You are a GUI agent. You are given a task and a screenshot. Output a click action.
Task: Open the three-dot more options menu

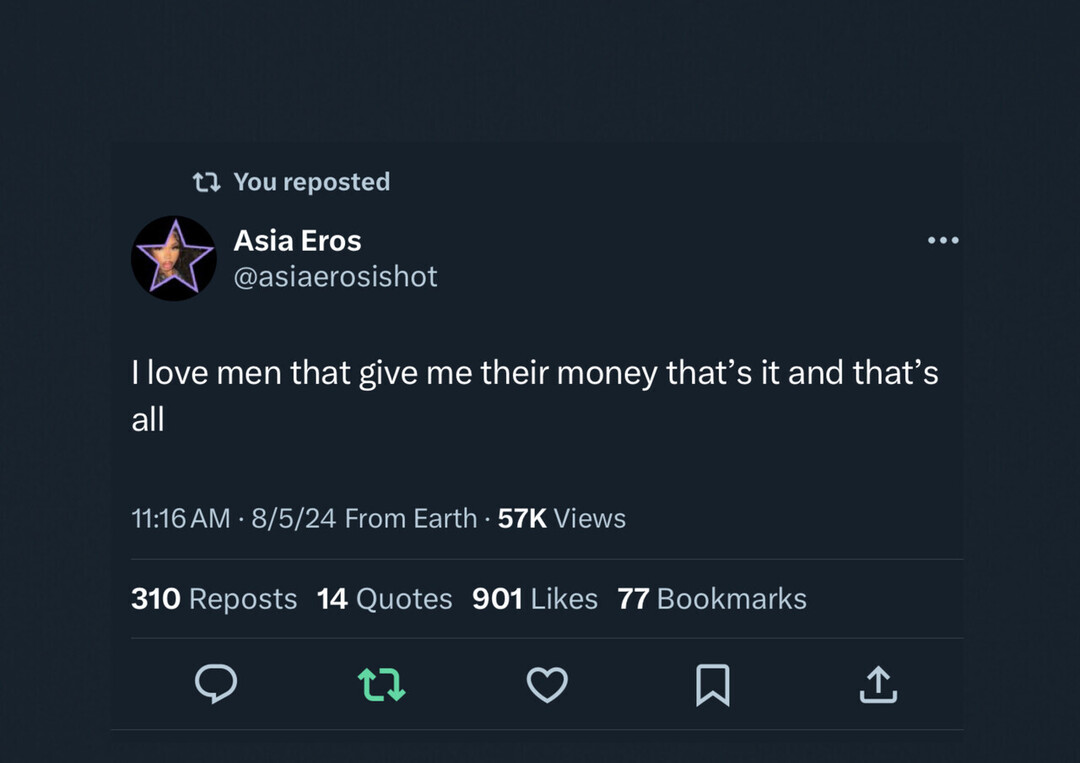(942, 240)
